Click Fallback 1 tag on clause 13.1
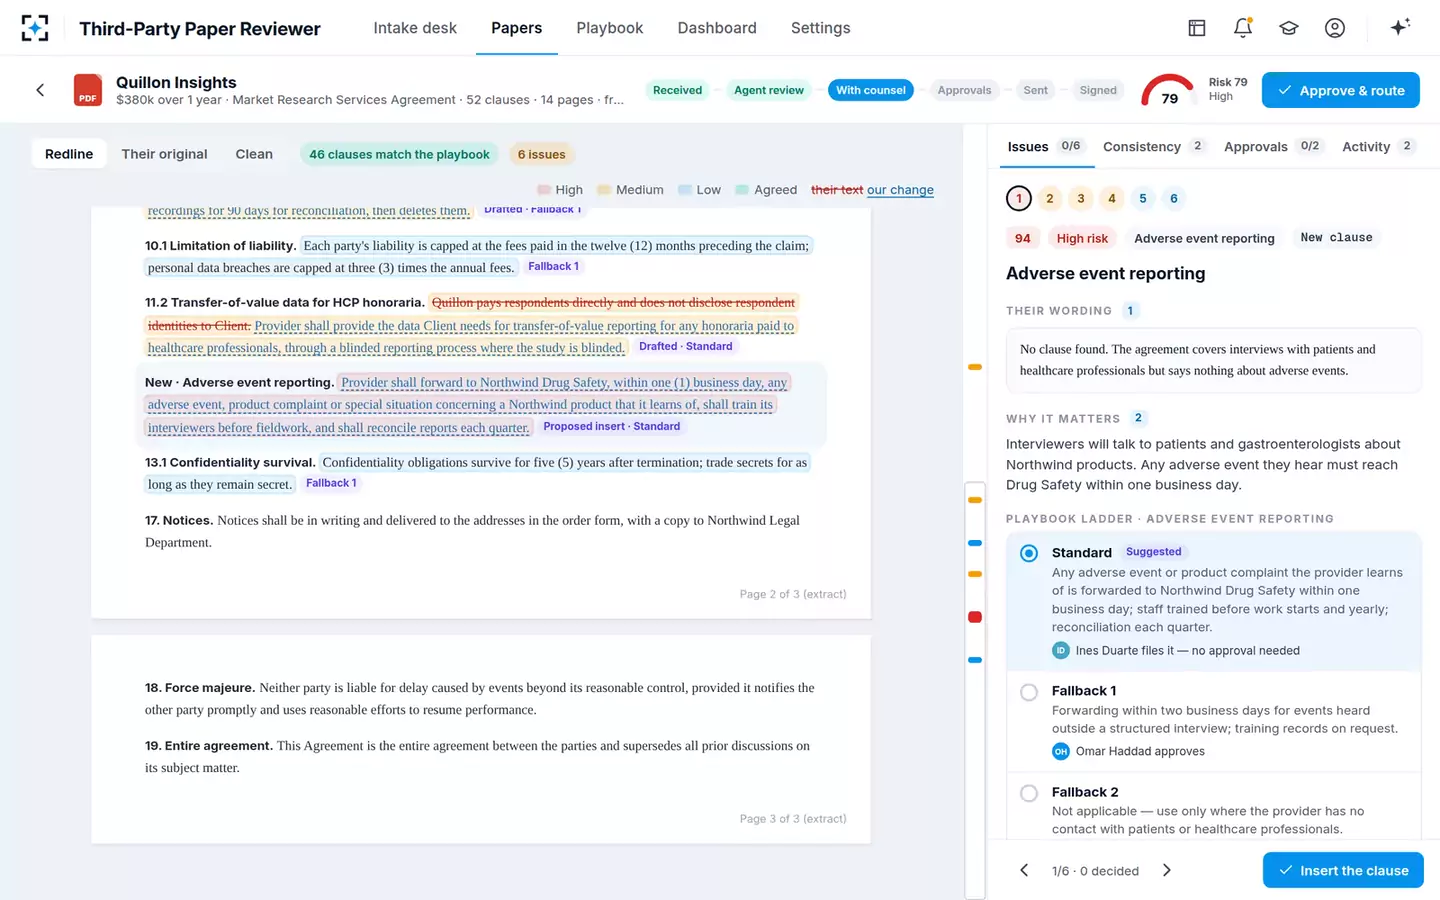This screenshot has width=1440, height=900. [x=331, y=483]
